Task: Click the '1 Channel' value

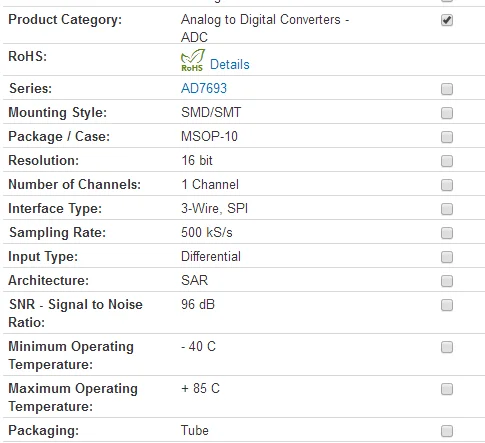Action: (x=210, y=184)
